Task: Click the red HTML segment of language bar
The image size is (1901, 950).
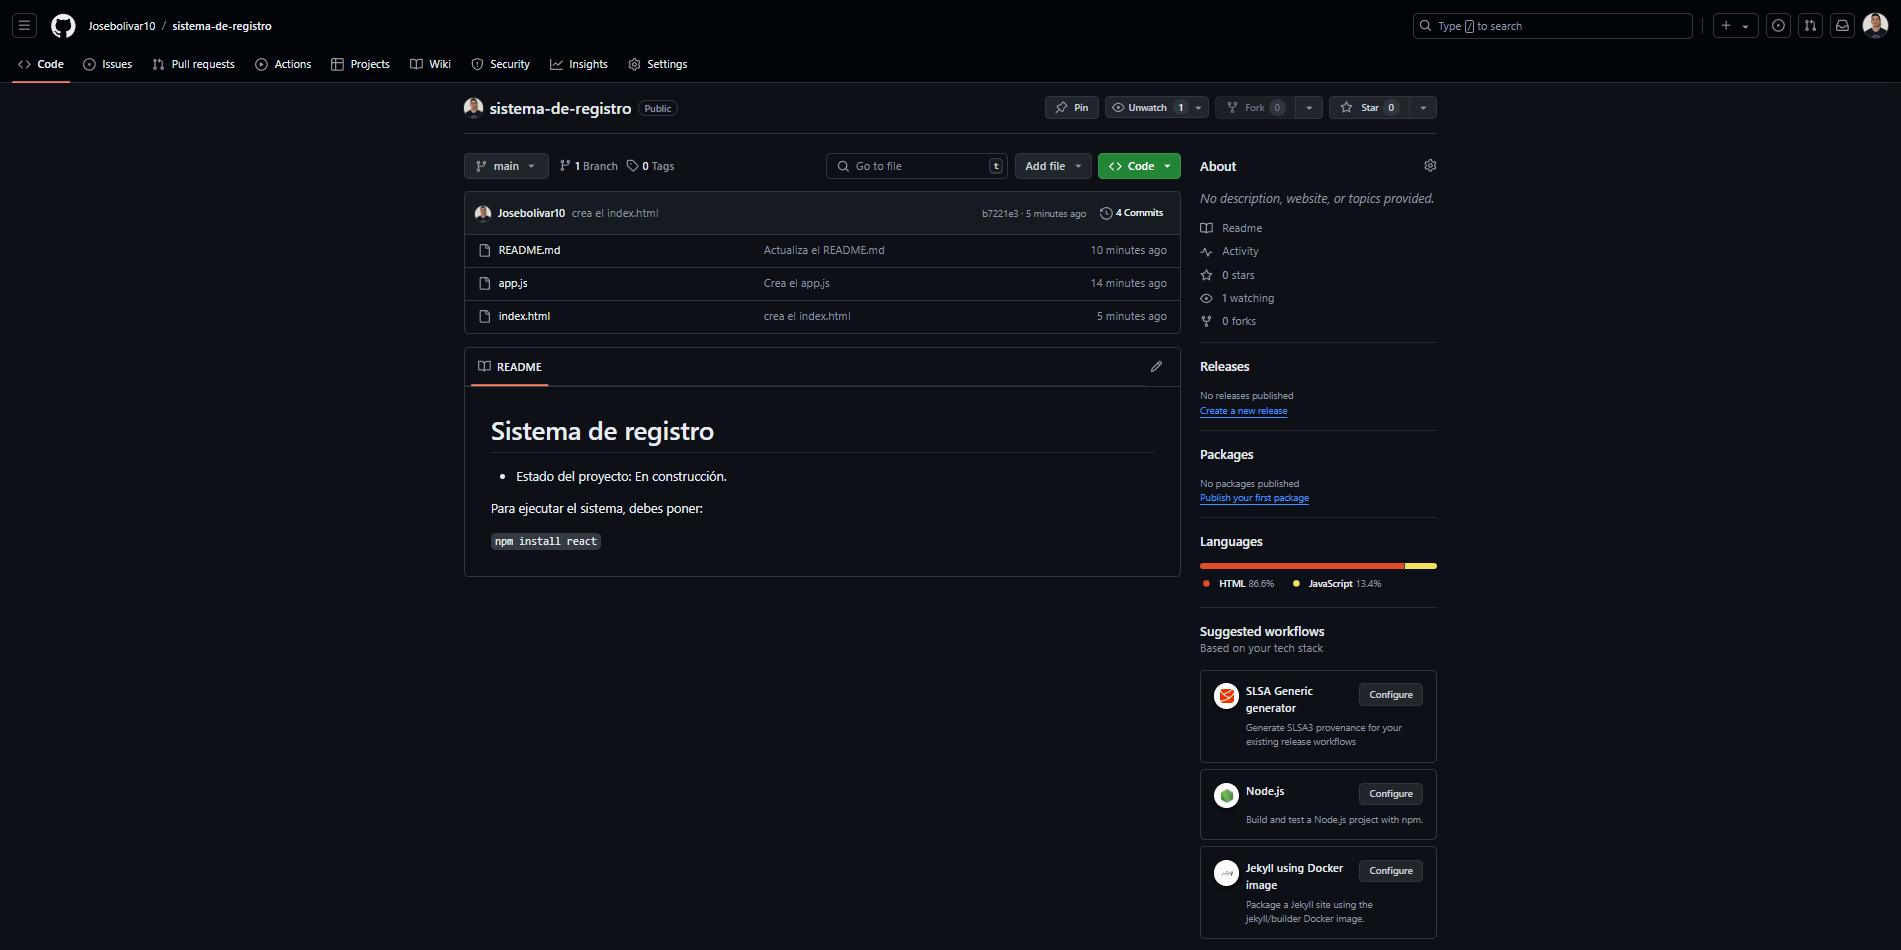Action: (x=1302, y=566)
